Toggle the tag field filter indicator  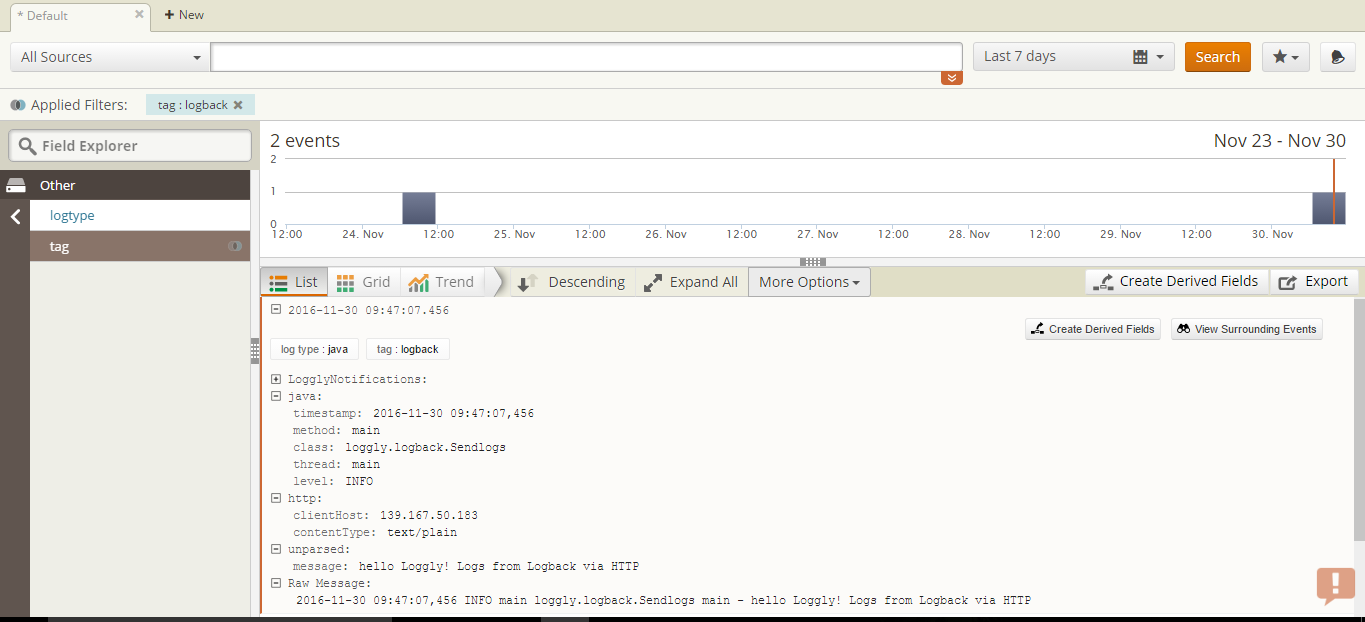tap(236, 246)
